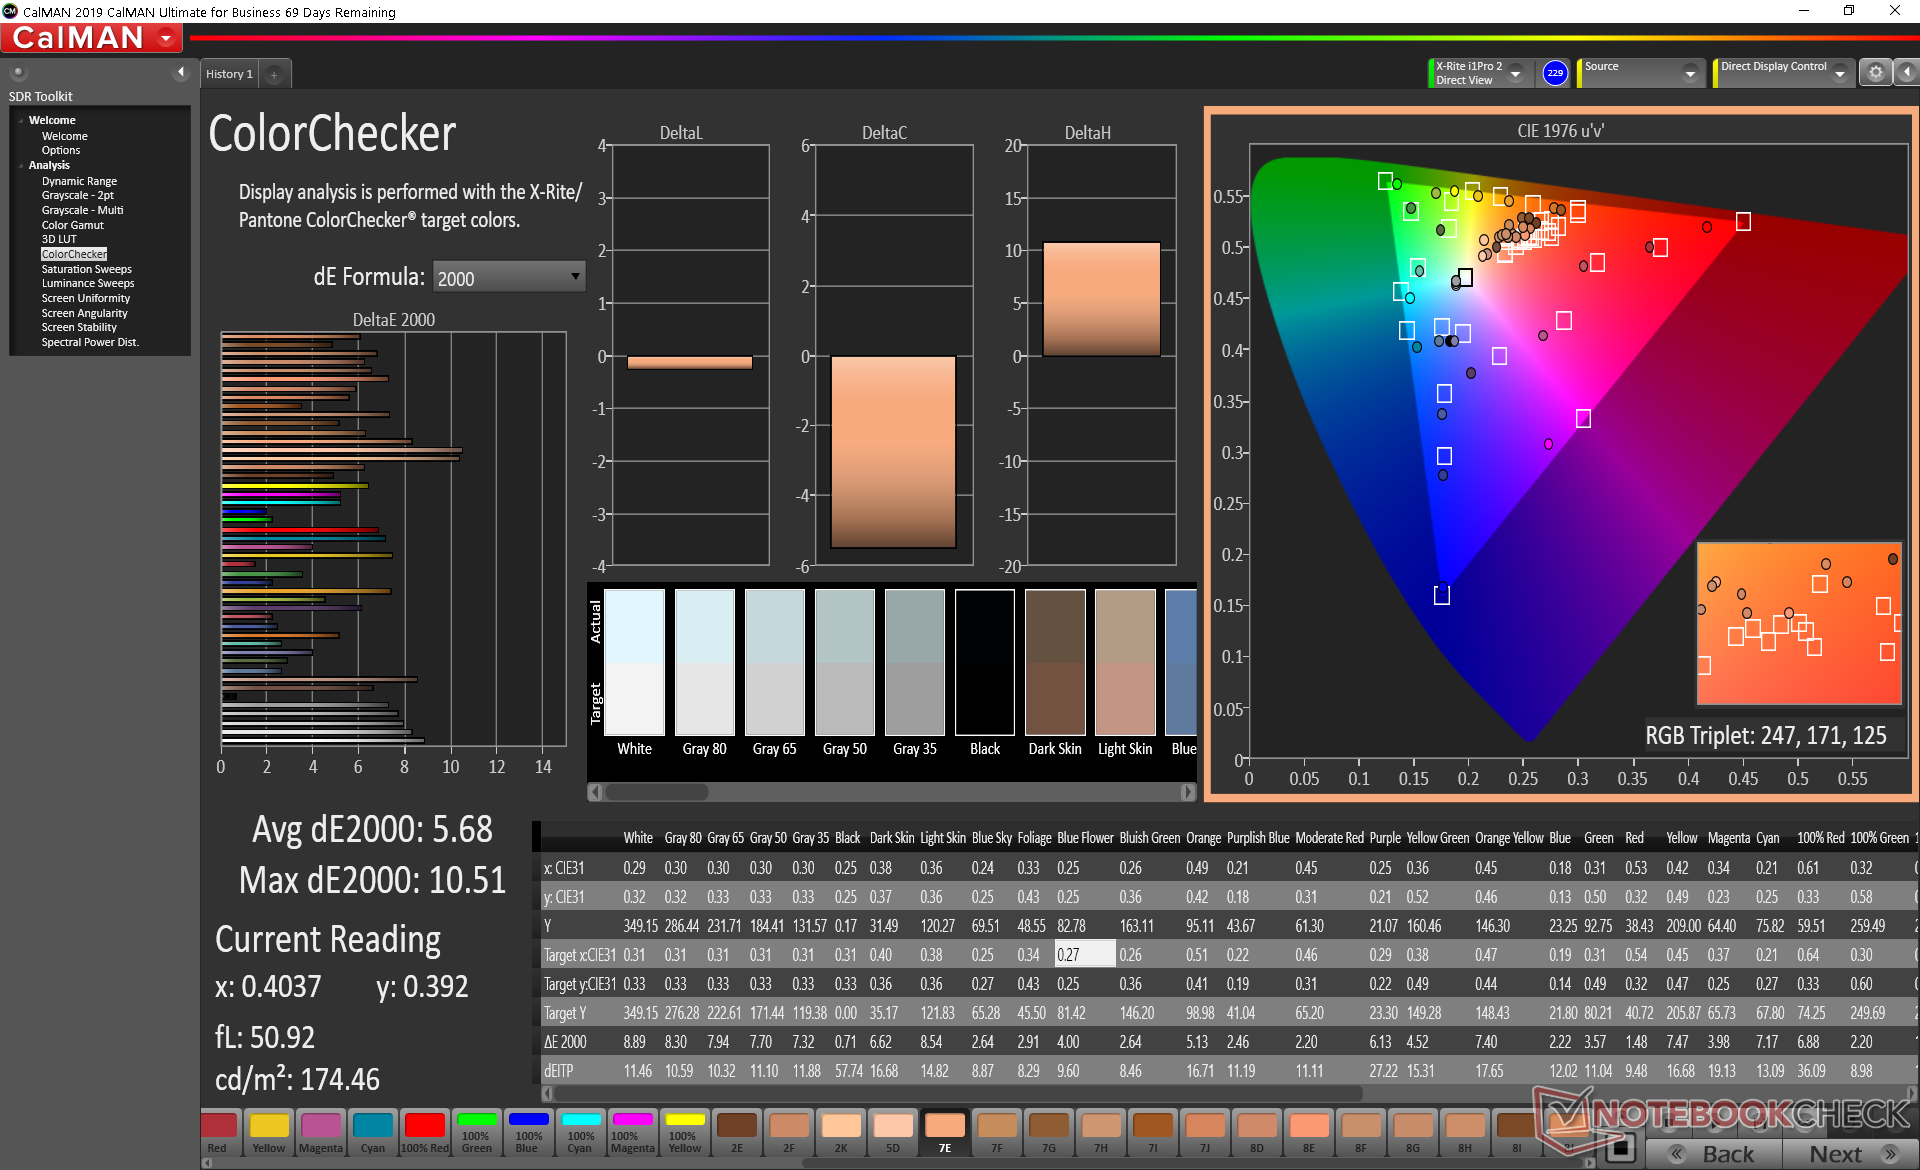
Task: Open the CalMAN main menu logo arrow
Action: coord(167,39)
